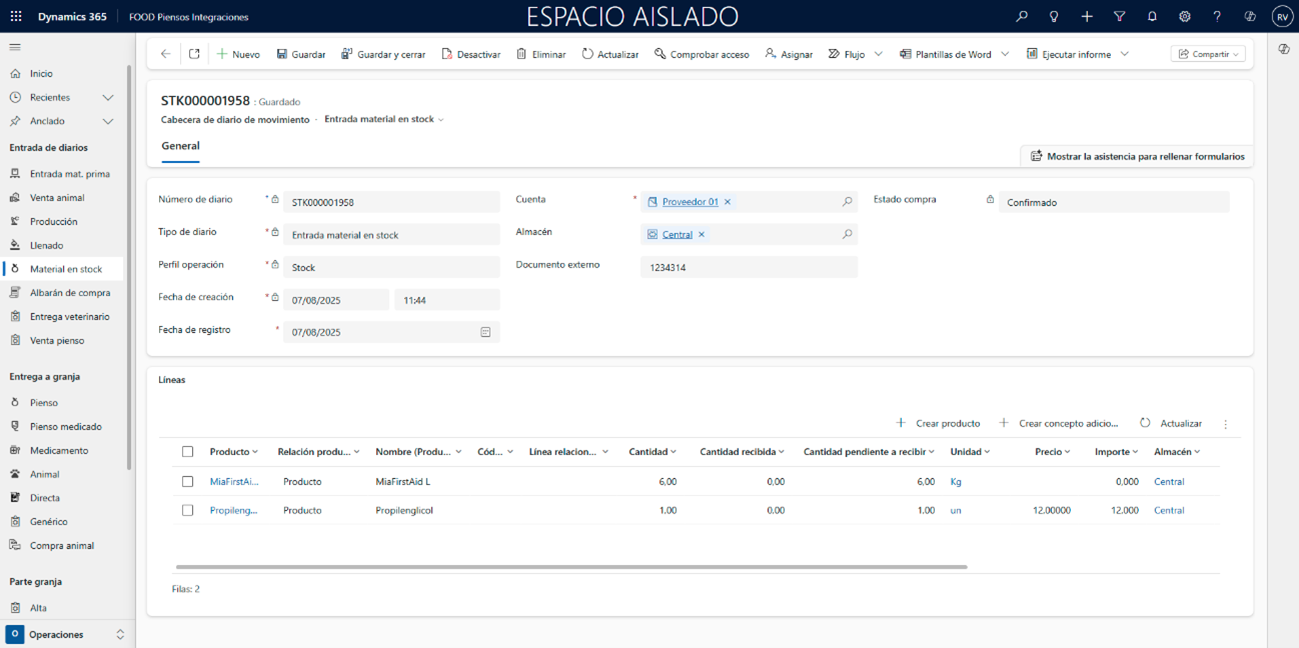Select the General tab

[181, 146]
